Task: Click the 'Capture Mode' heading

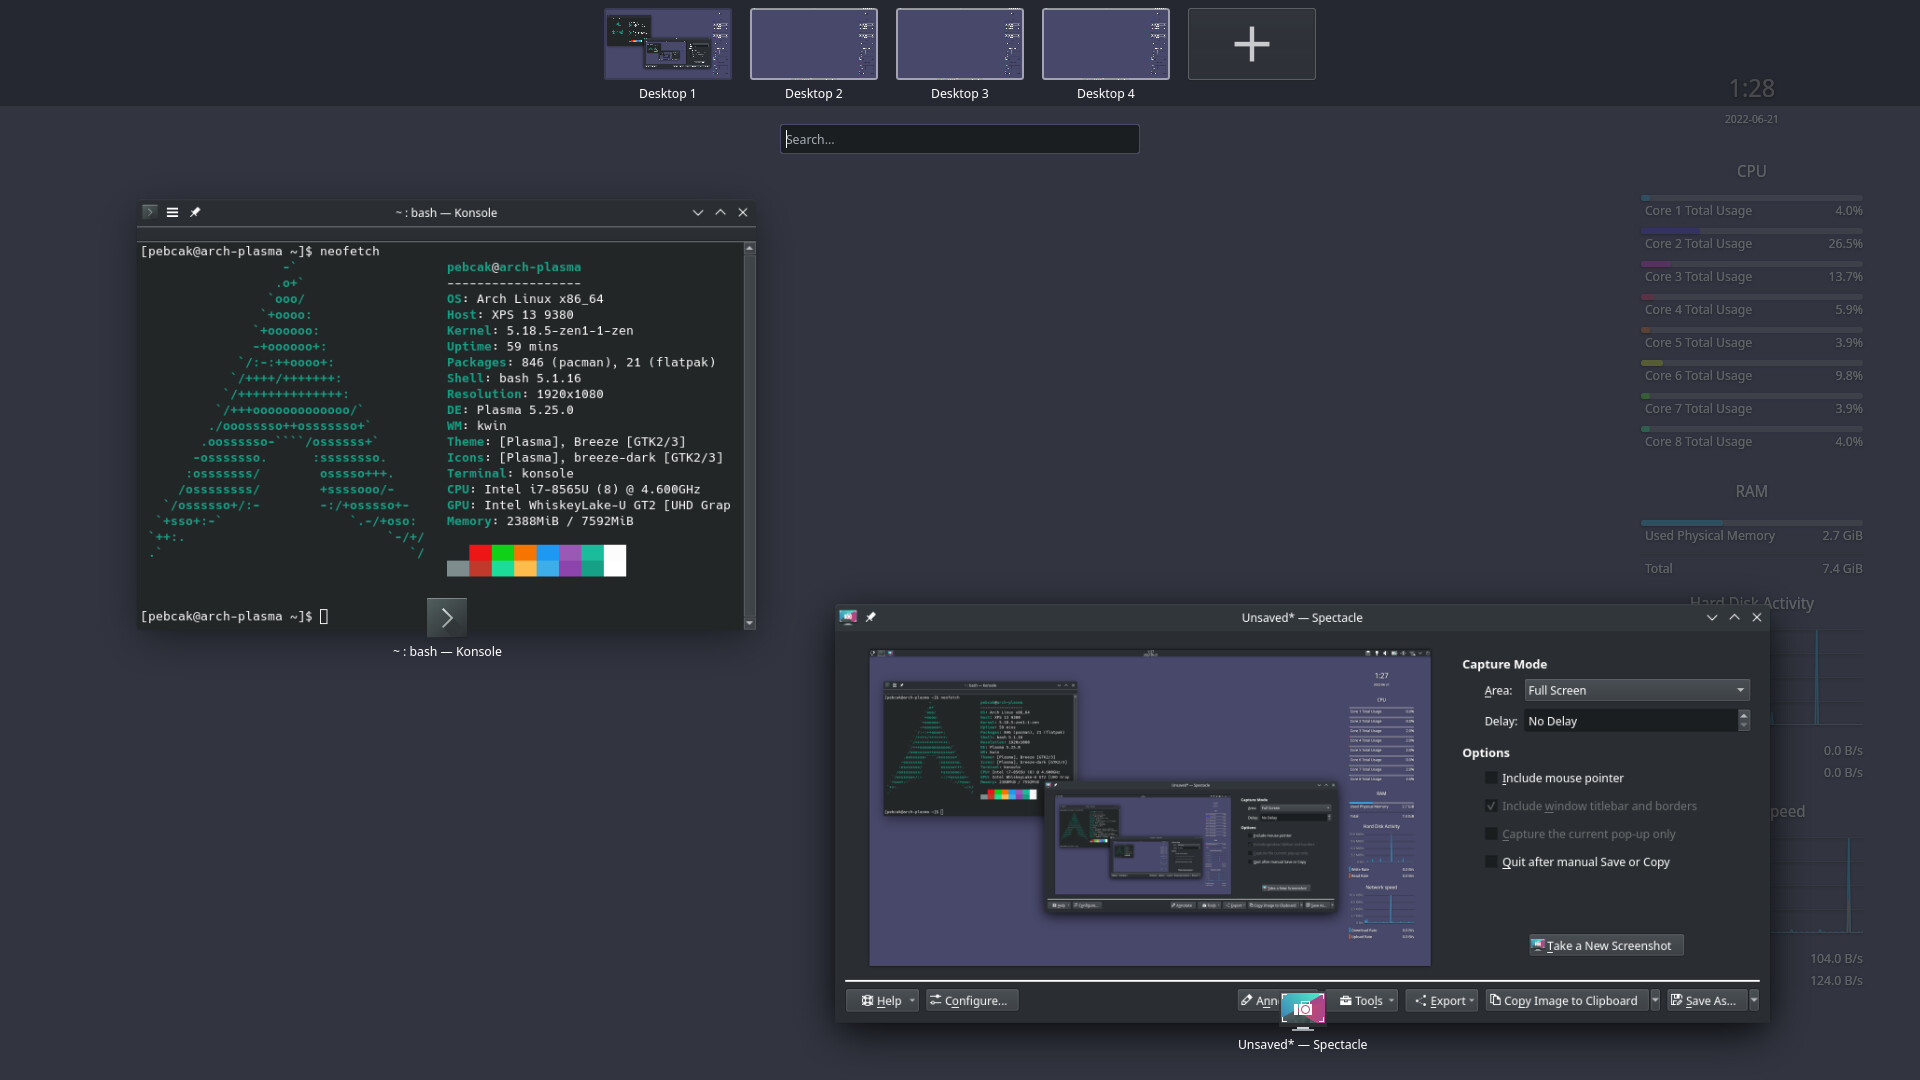Action: click(x=1504, y=664)
